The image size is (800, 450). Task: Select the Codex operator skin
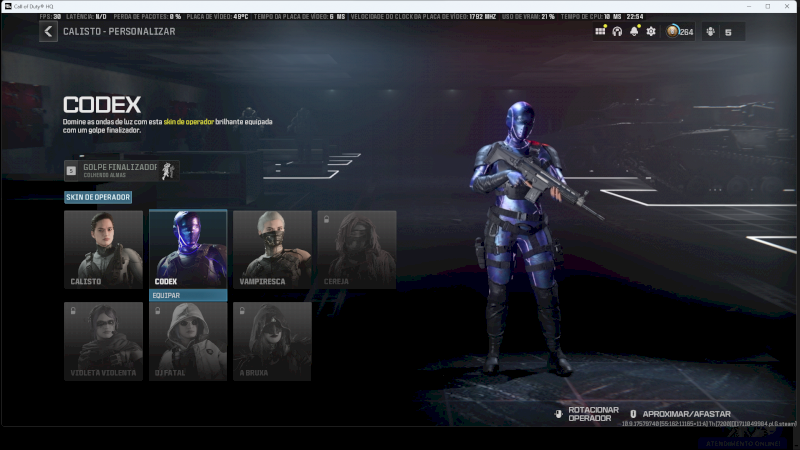point(188,249)
